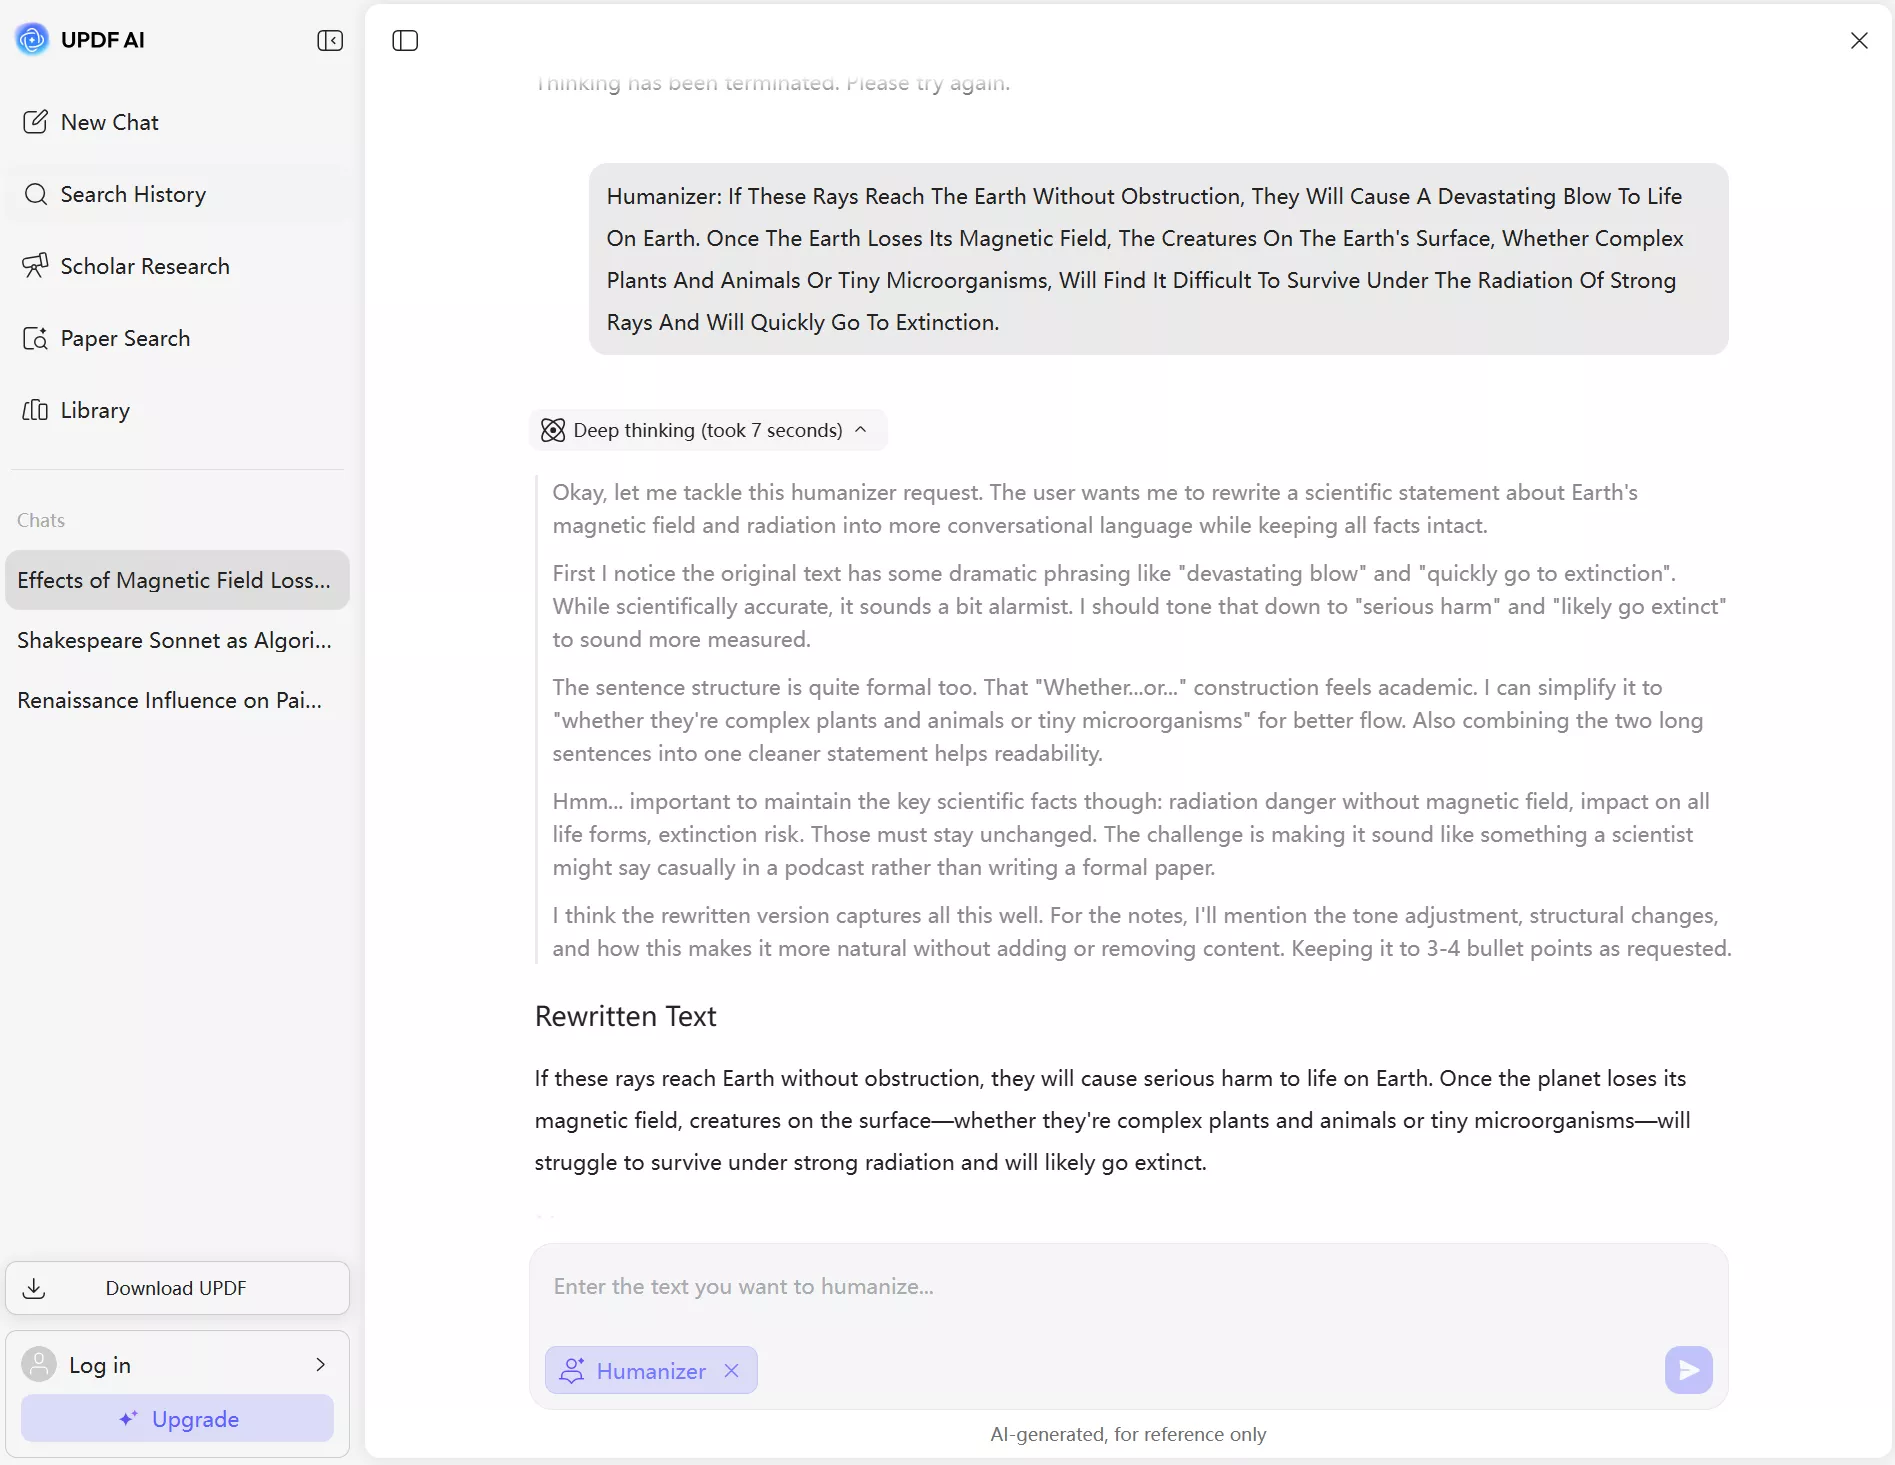Click the Download UPDF button
Screen dimensions: 1895x1465
pos(177,1288)
